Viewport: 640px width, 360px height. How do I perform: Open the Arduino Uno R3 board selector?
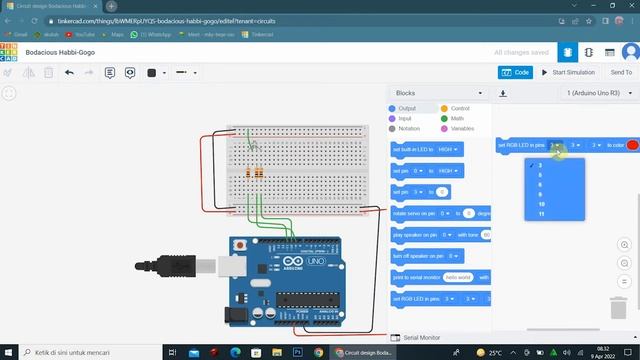[x=599, y=93]
